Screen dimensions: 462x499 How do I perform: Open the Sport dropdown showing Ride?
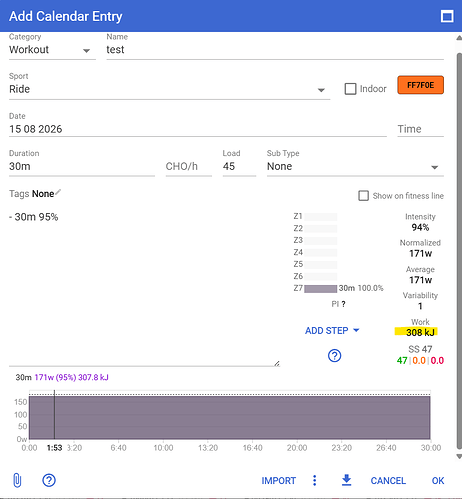tap(169, 89)
